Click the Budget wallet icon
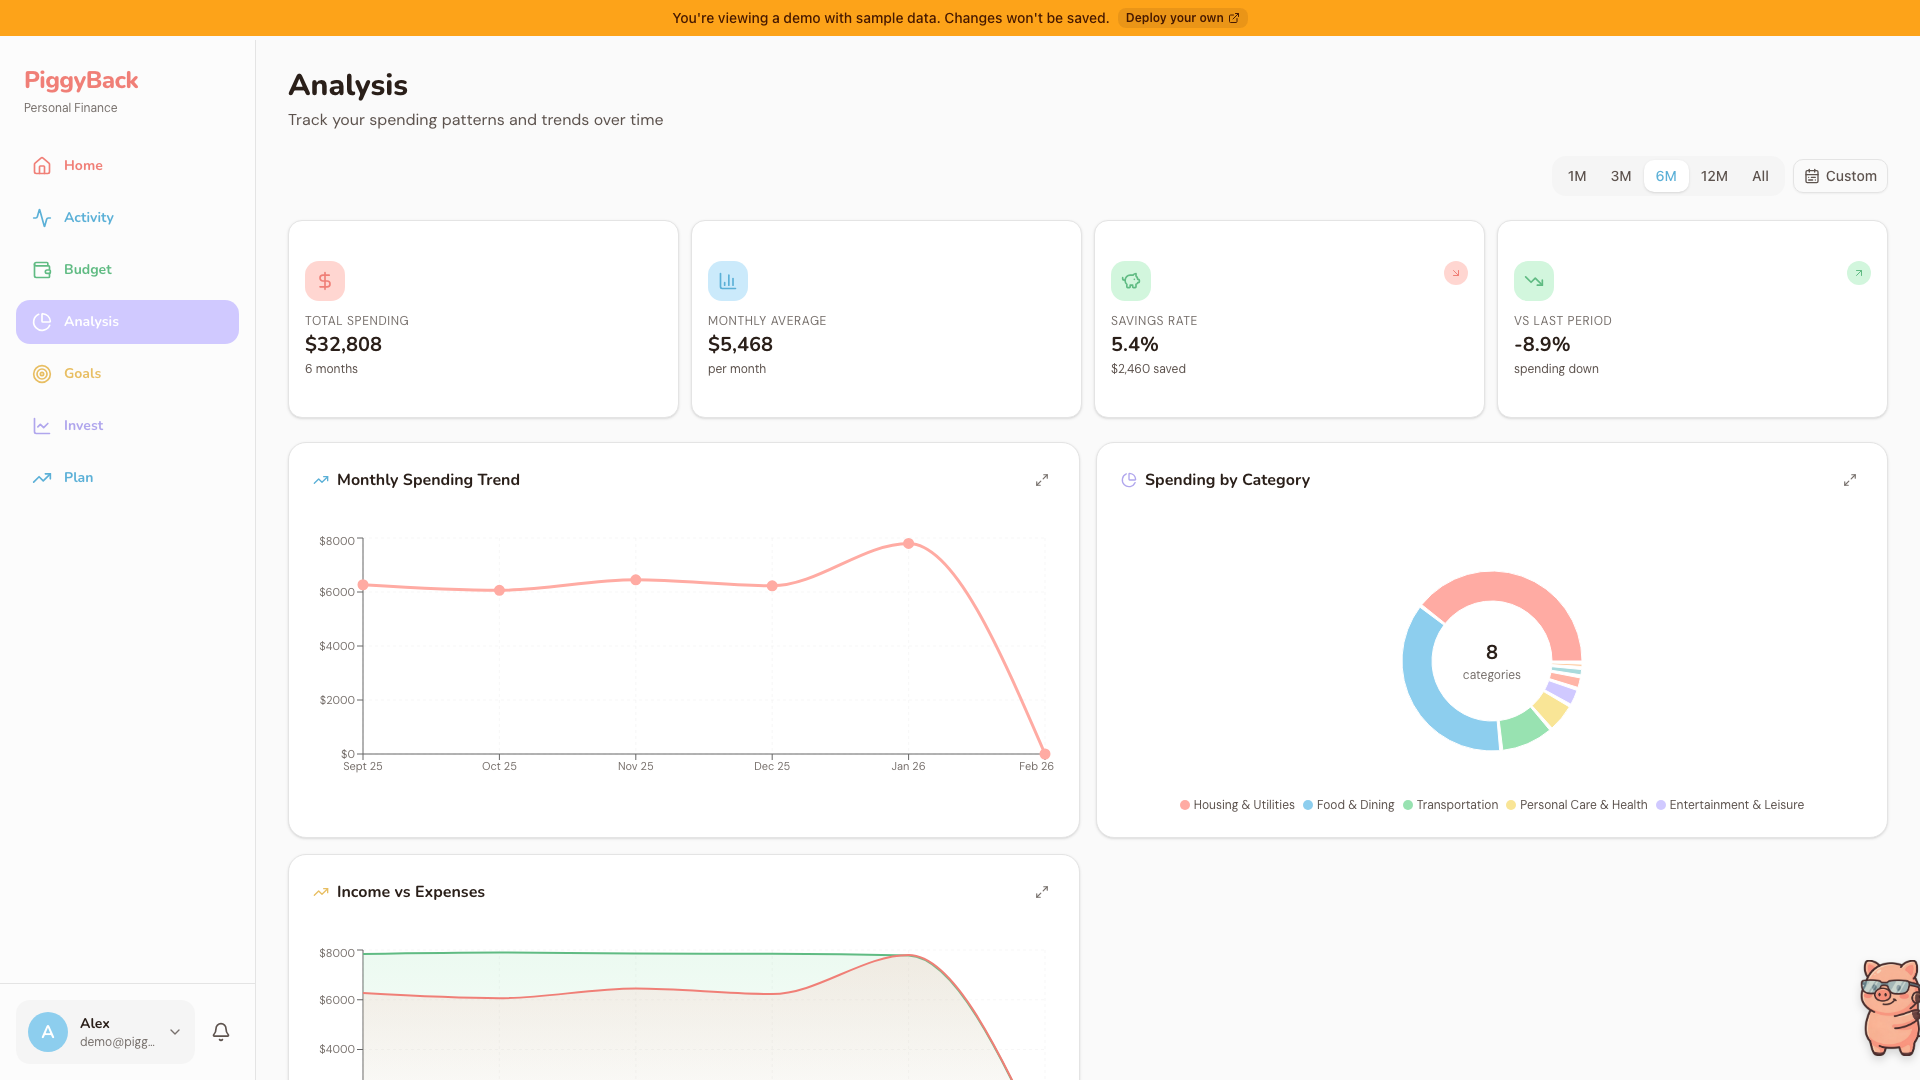The width and height of the screenshot is (1920, 1080). coord(42,270)
